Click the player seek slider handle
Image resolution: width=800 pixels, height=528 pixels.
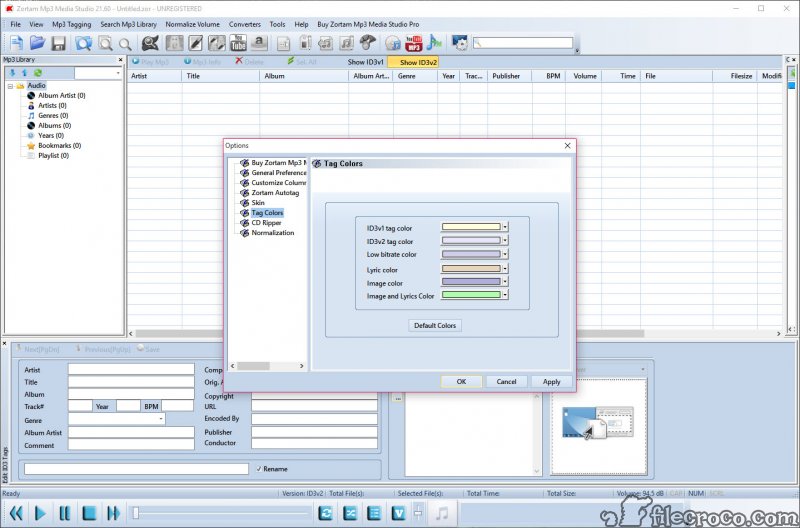click(x=136, y=513)
